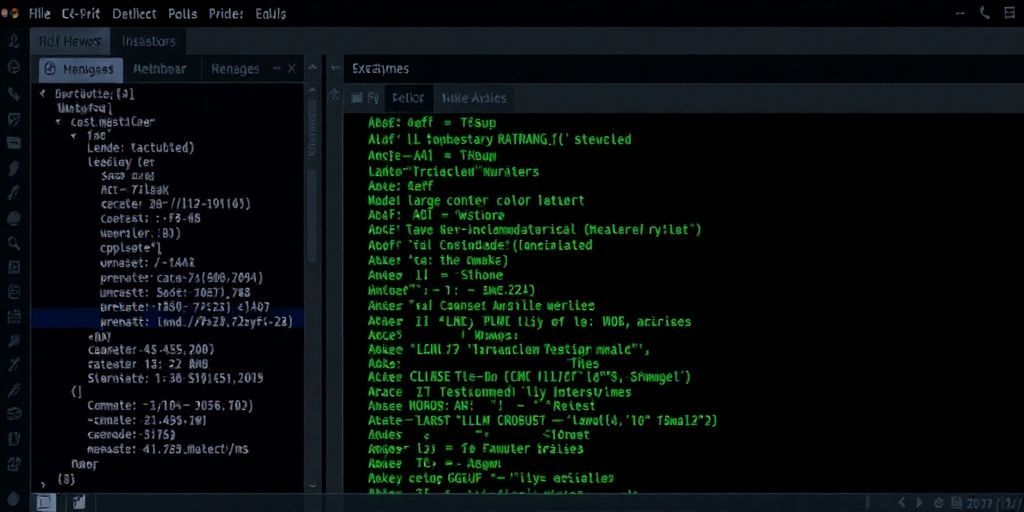Click the Araee ZT Testonmed line
Viewport: 1024px width, 512px height.
(x=500, y=392)
